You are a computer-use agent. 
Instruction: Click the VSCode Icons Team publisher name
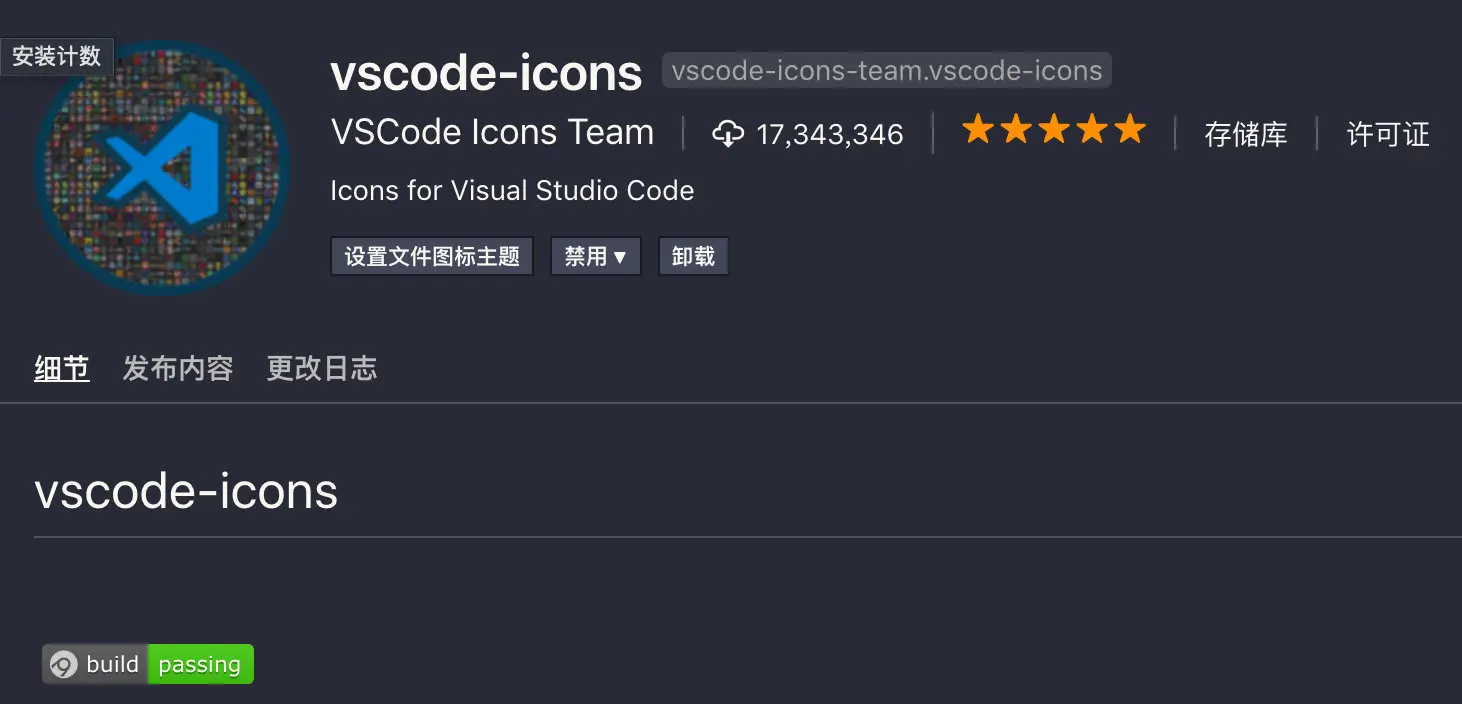[x=492, y=132]
